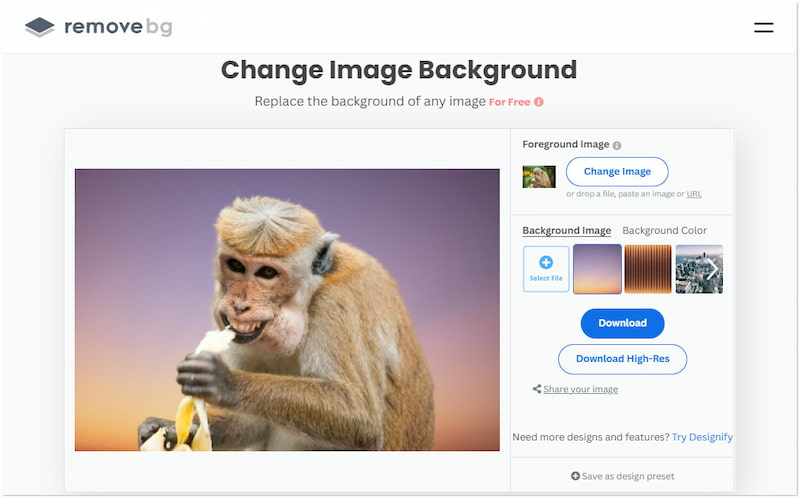Click the Select File upload box

546,269
